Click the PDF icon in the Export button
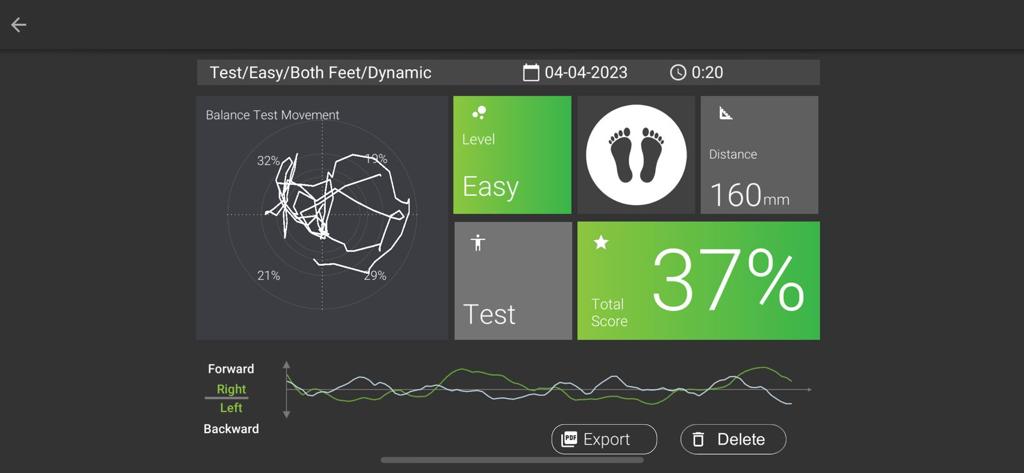This screenshot has height=473, width=1024. coord(569,439)
